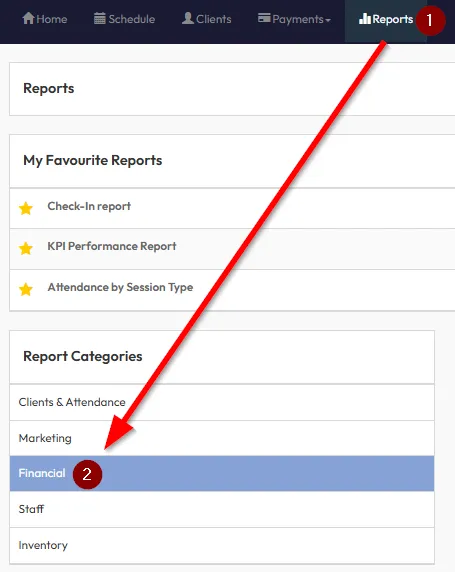This screenshot has width=455, height=572.
Task: Open the Payments dropdown caret
Action: coord(328,20)
